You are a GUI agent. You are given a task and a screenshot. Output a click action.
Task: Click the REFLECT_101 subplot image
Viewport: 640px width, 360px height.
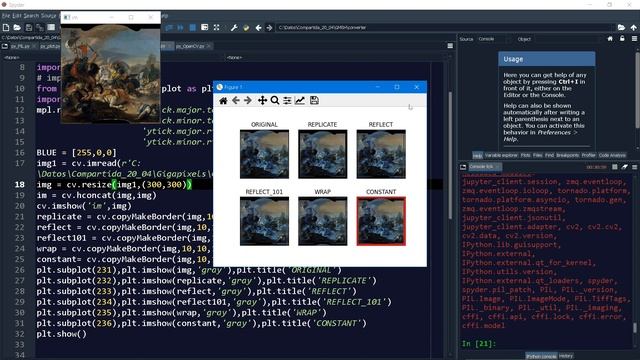[x=264, y=221]
